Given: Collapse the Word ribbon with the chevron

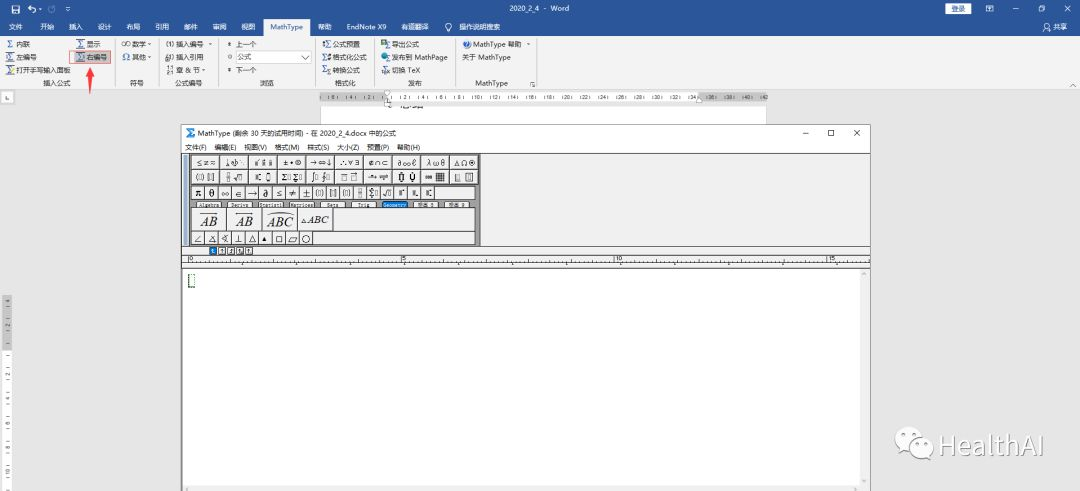Looking at the screenshot, I should tap(1072, 85).
